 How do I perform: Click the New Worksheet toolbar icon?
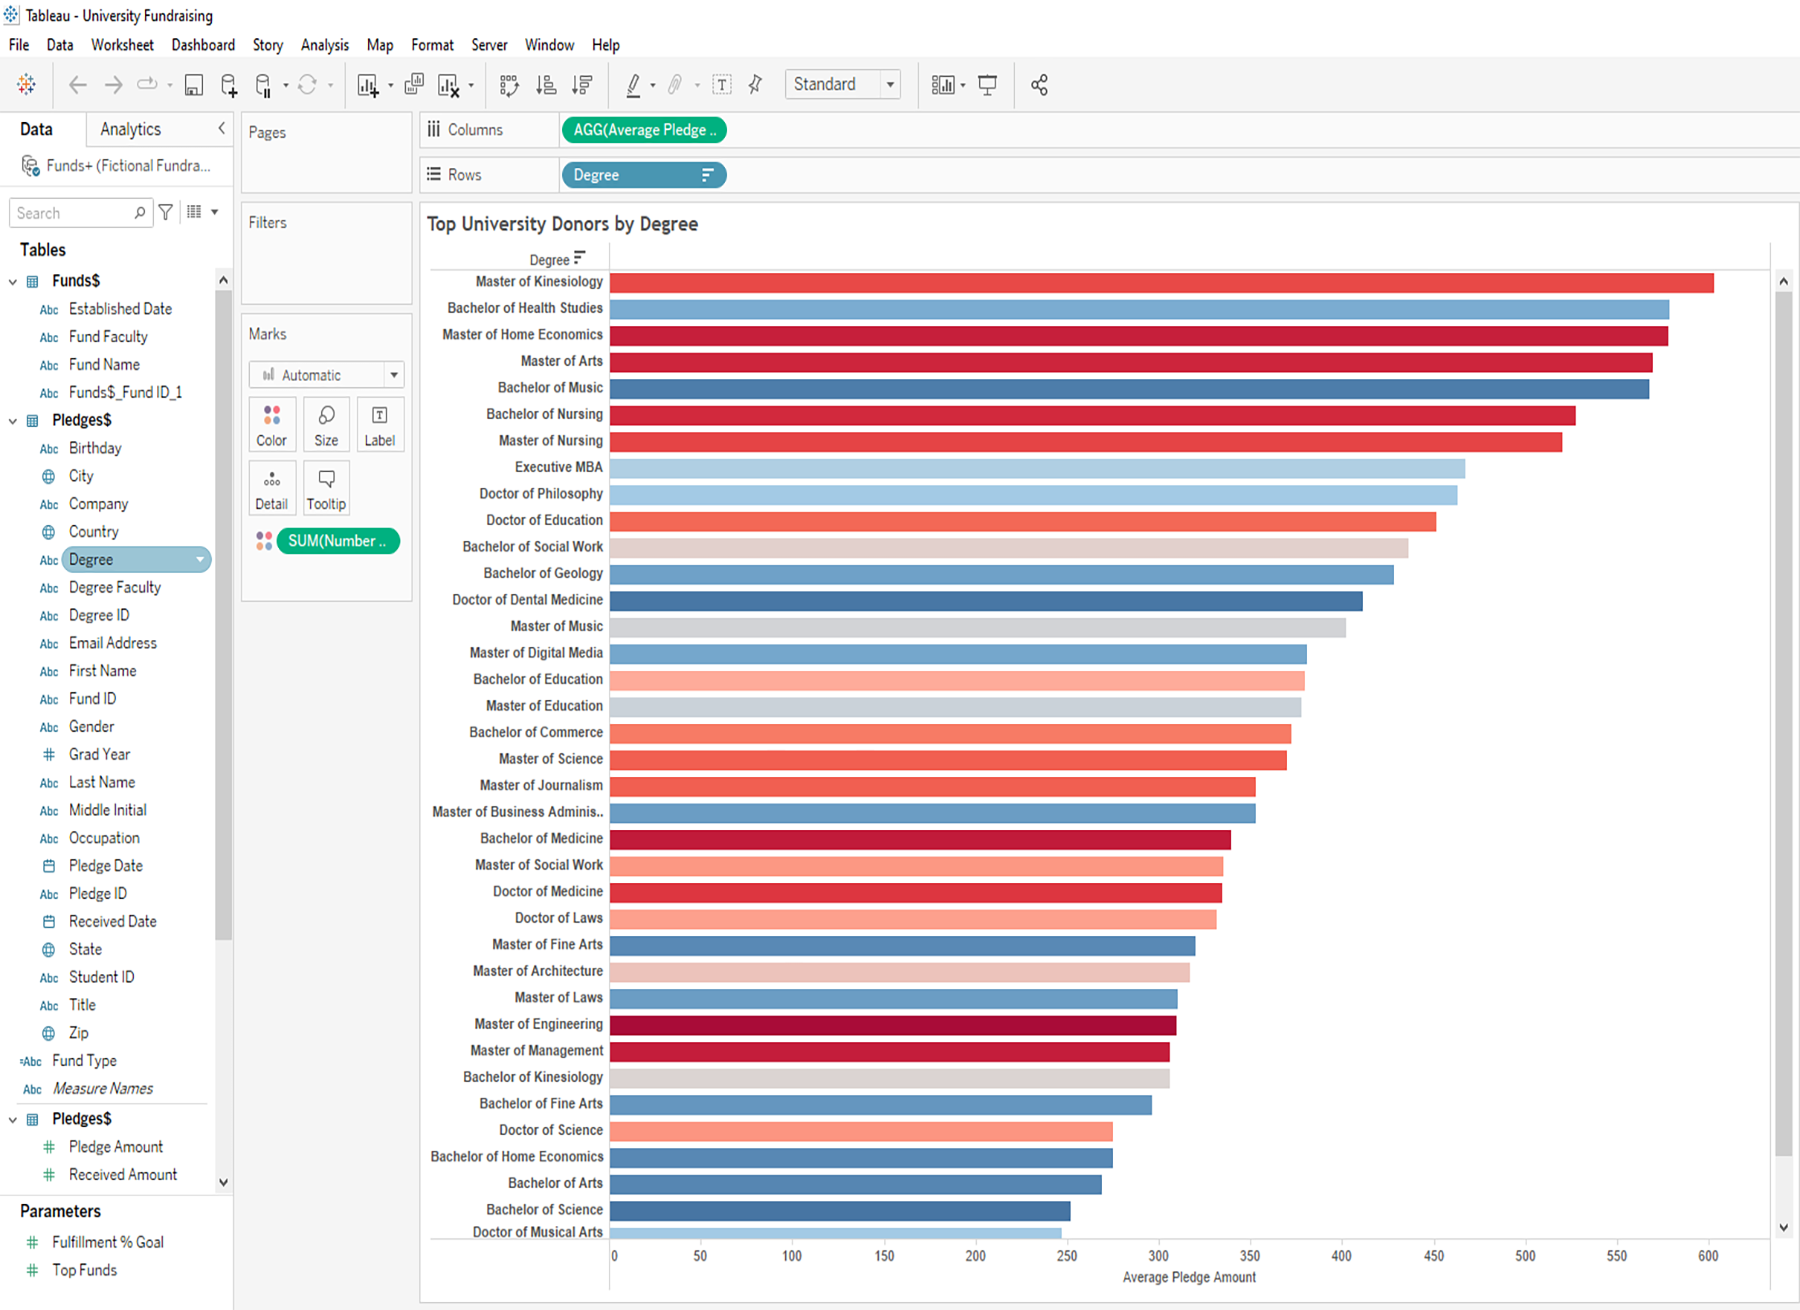368,85
